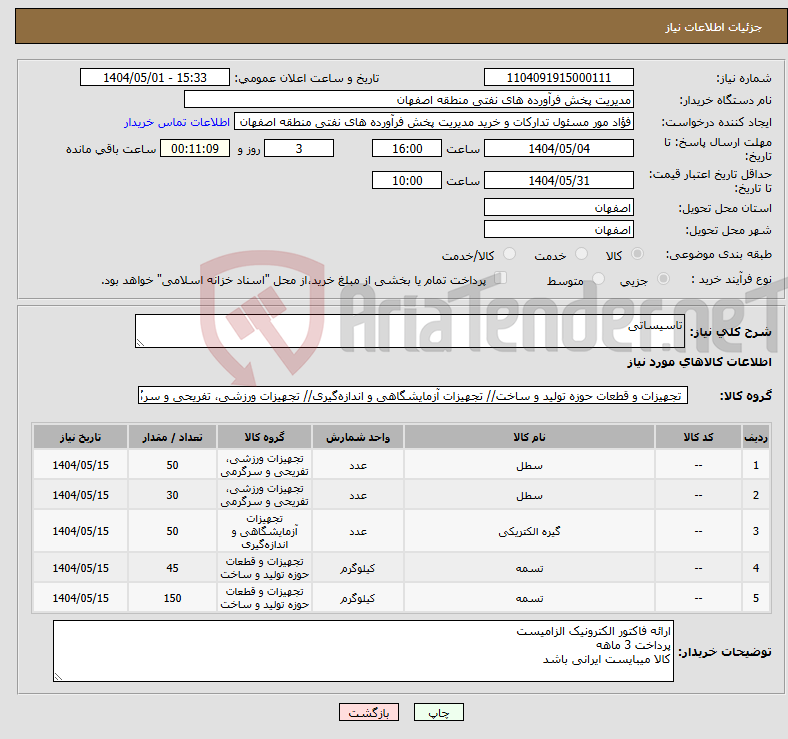The image size is (788, 739).
Task: Click the ردیف column header
Action: [755, 437]
